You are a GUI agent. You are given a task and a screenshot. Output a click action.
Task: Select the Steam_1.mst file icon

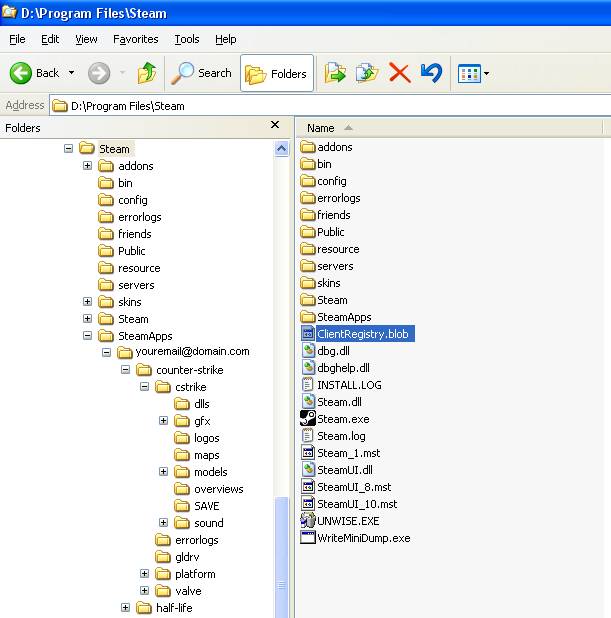point(308,453)
